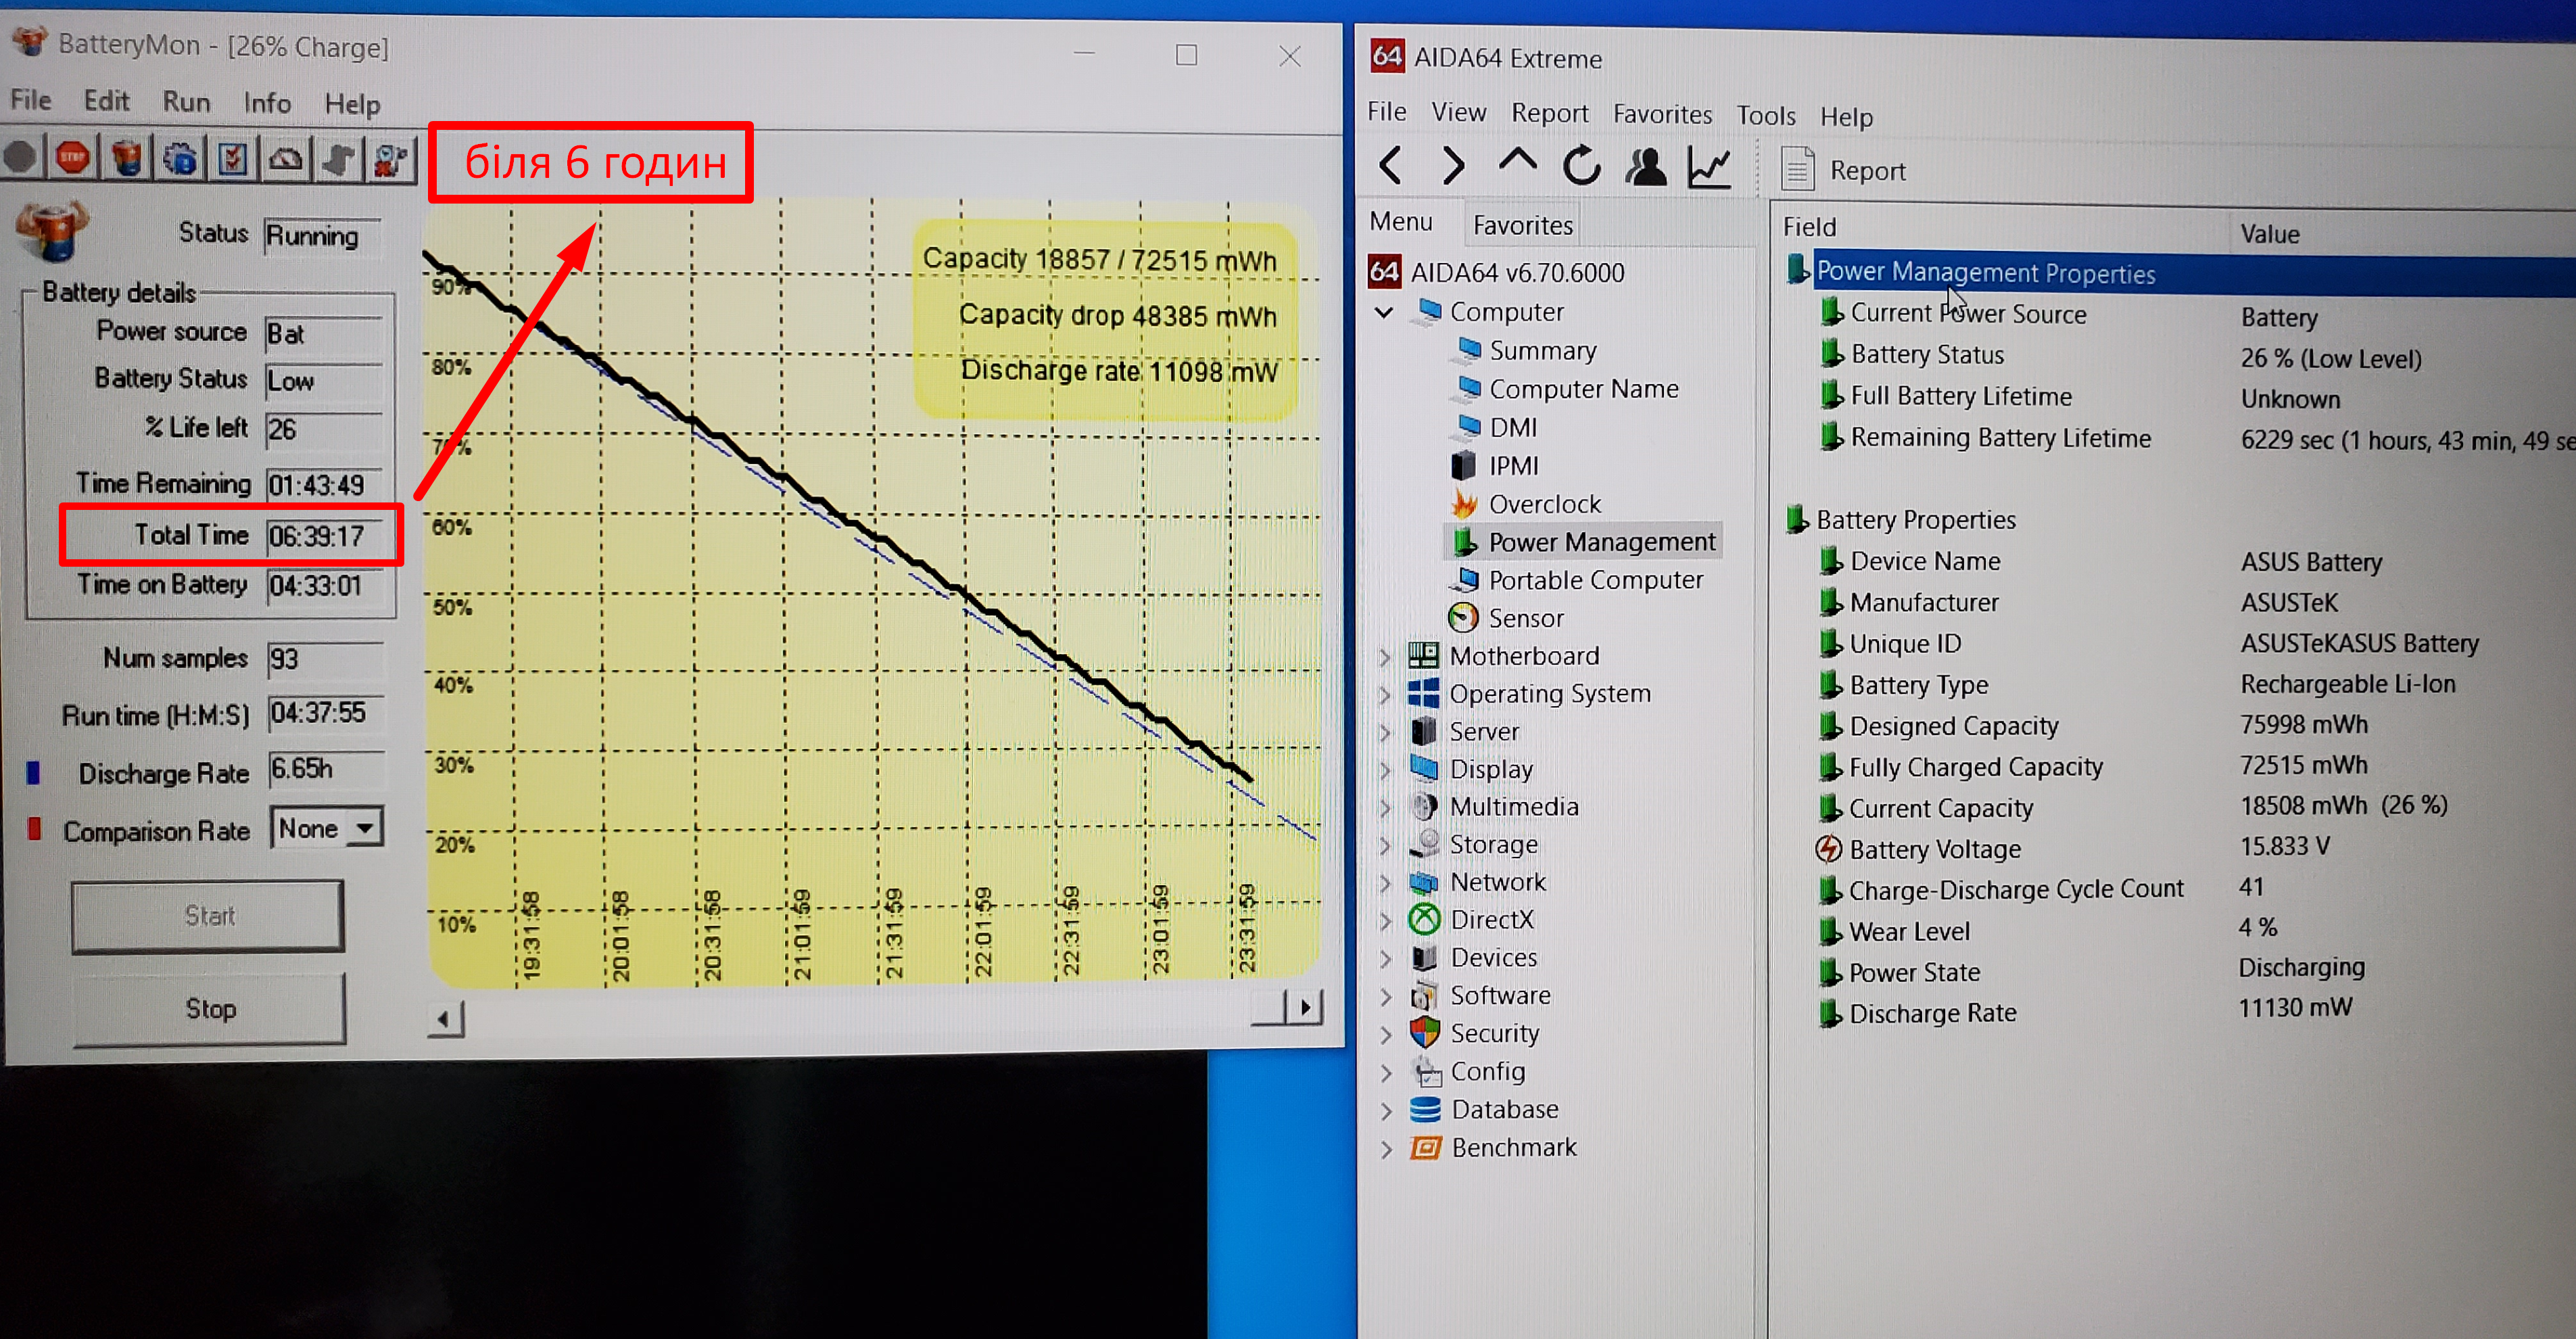Viewport: 2576px width, 1339px height.
Task: Click AIDA64 back navigation arrow
Action: click(1390, 166)
